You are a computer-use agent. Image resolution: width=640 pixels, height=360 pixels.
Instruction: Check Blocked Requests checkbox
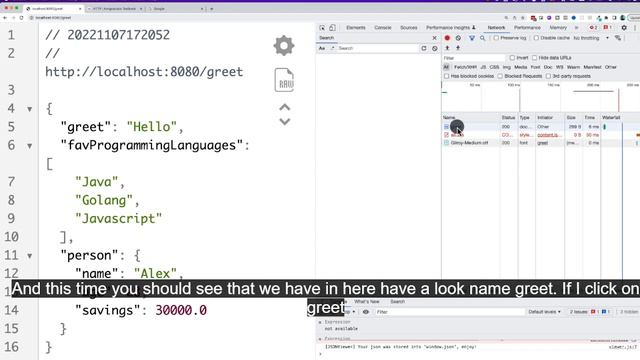500,76
